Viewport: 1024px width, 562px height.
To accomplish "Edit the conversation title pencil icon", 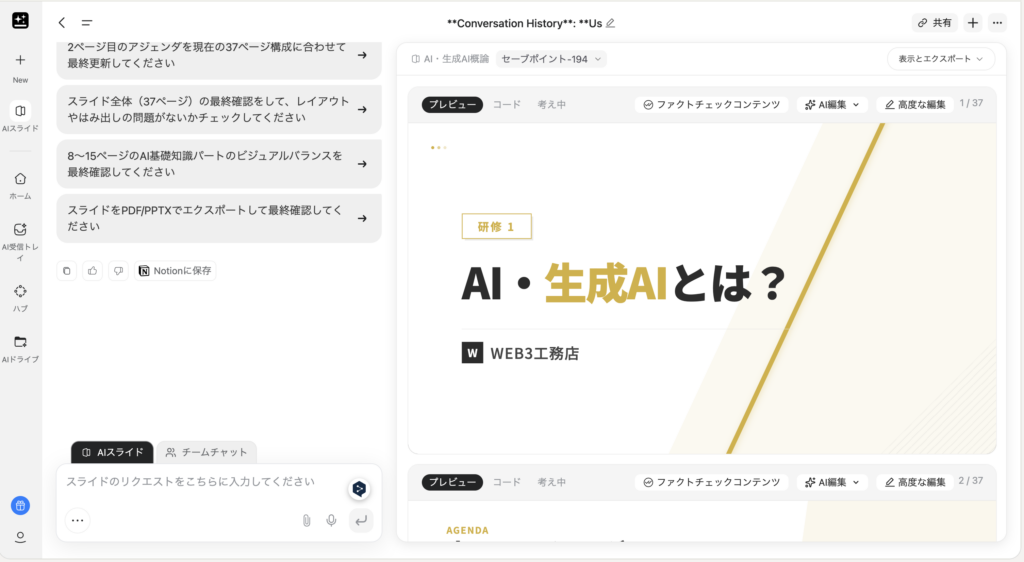I will (611, 23).
